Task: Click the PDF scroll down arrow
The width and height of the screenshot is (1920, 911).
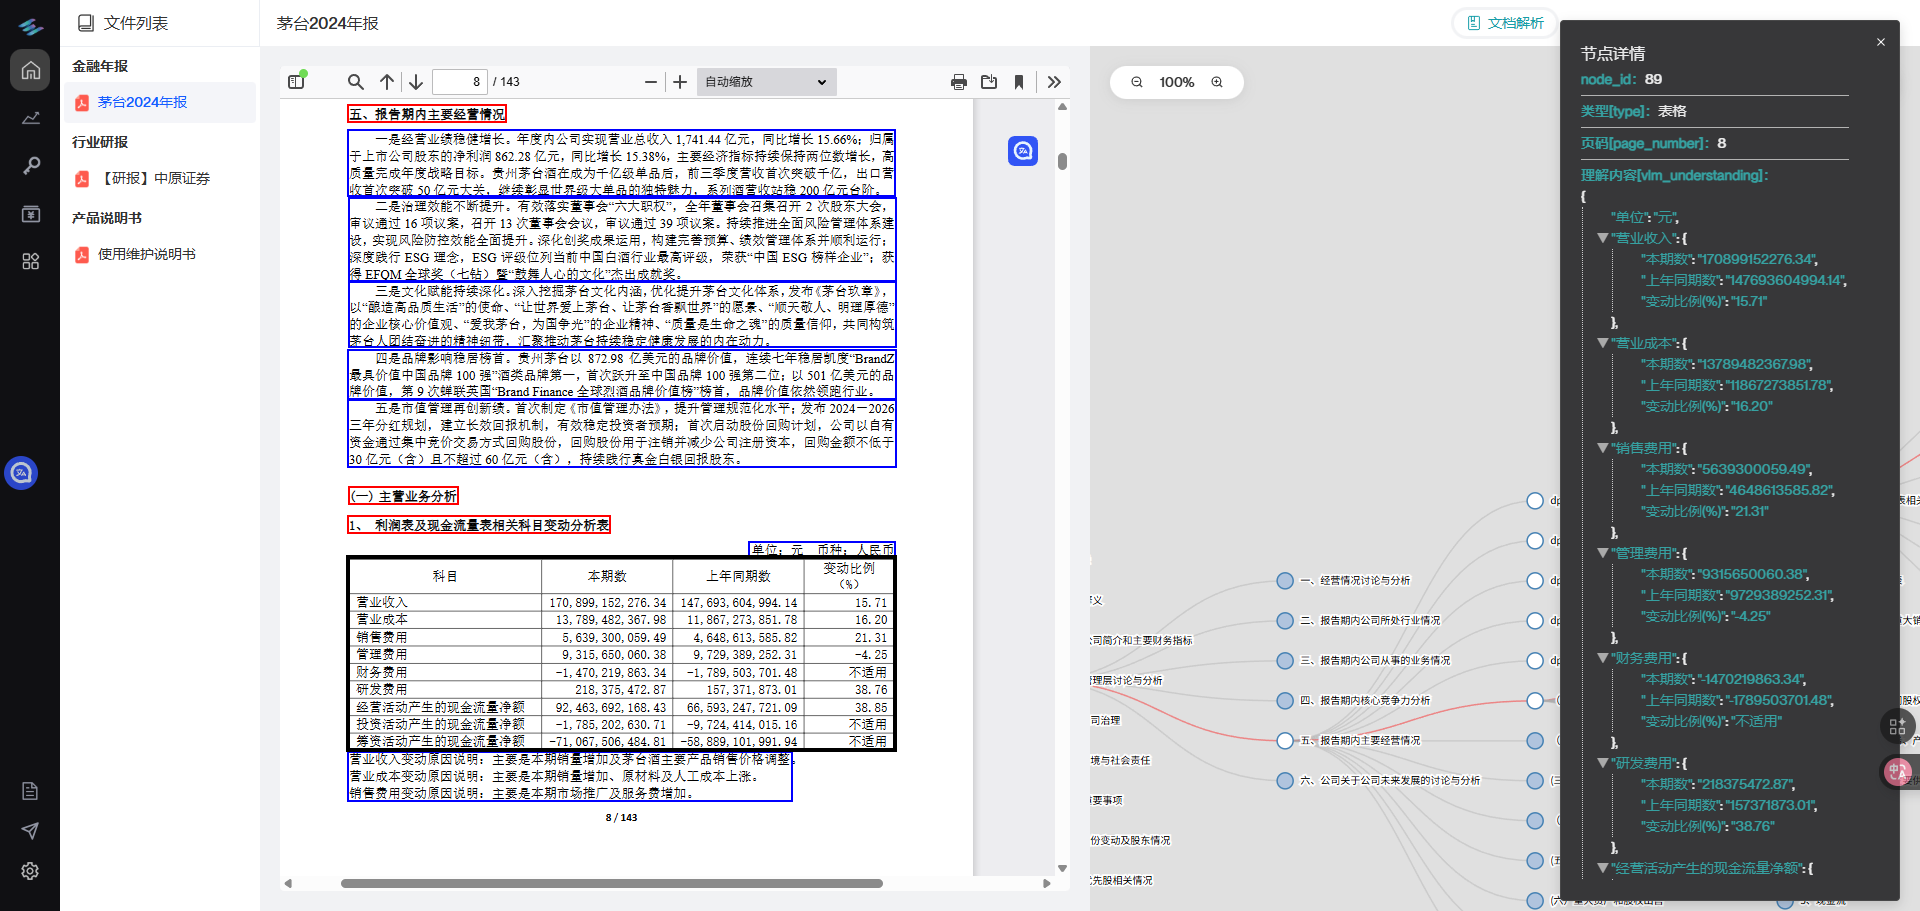Action: coord(1062,868)
